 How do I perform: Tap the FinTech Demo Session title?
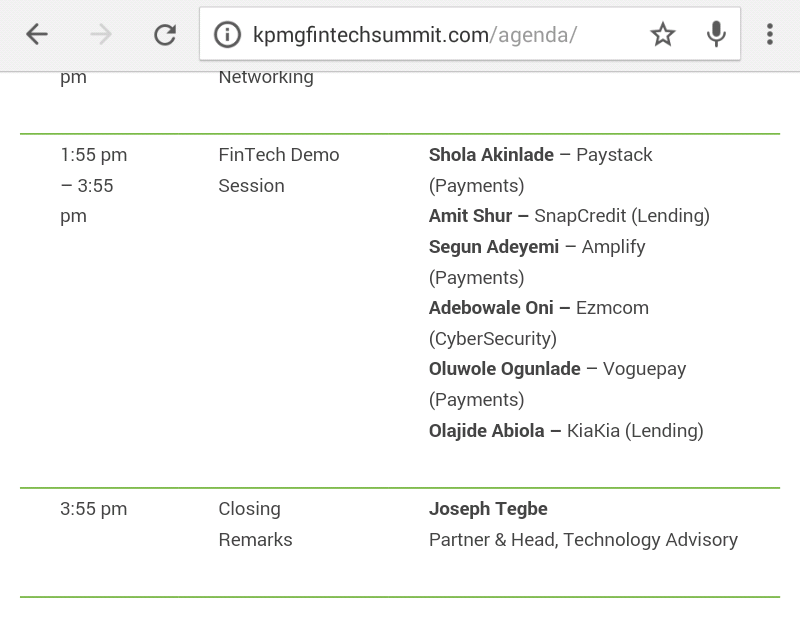click(279, 170)
